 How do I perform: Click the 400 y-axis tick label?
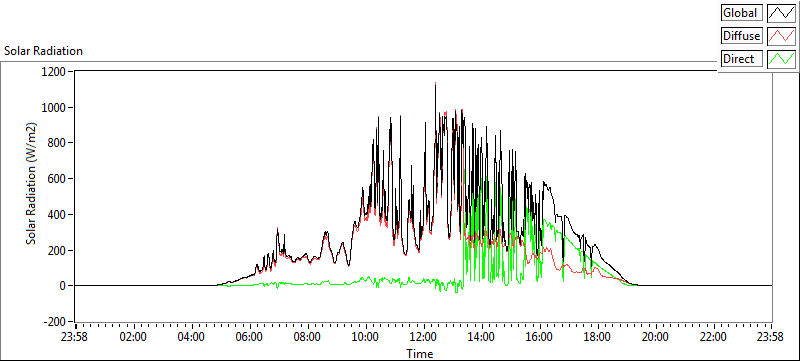[58, 215]
